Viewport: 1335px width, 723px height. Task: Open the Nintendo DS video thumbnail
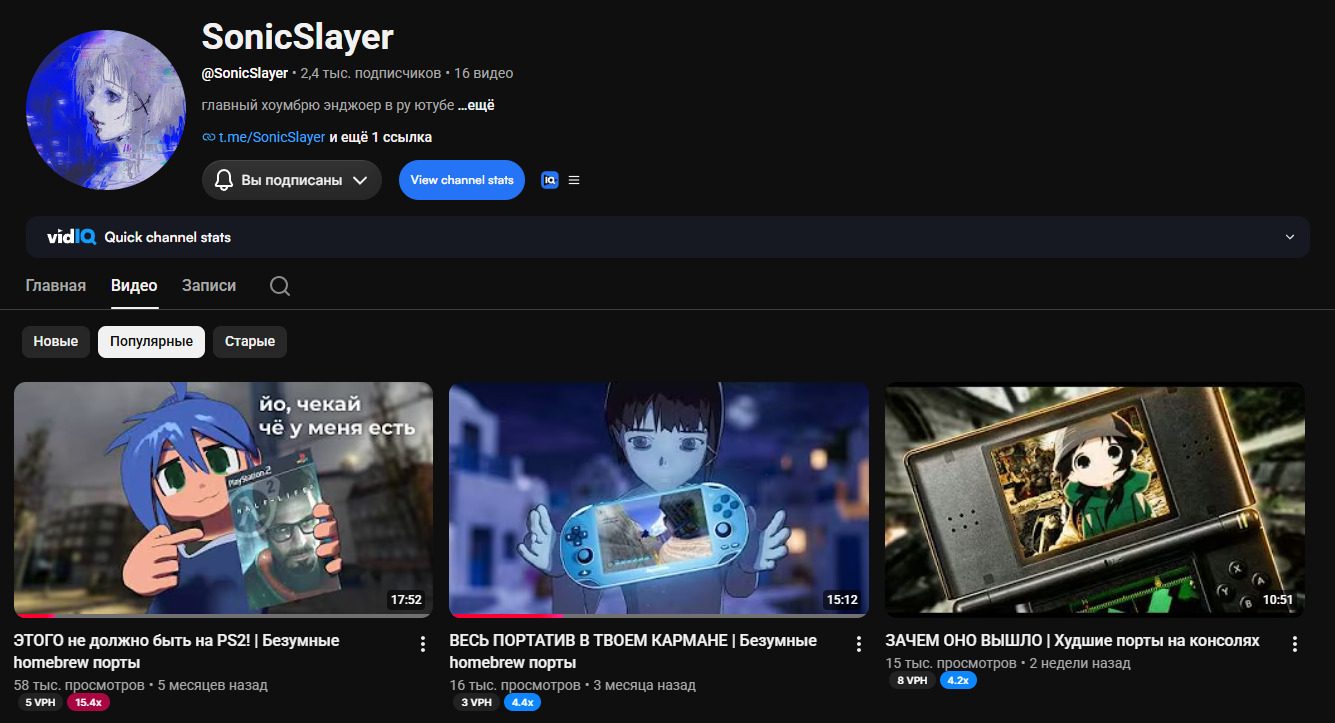pos(1095,500)
